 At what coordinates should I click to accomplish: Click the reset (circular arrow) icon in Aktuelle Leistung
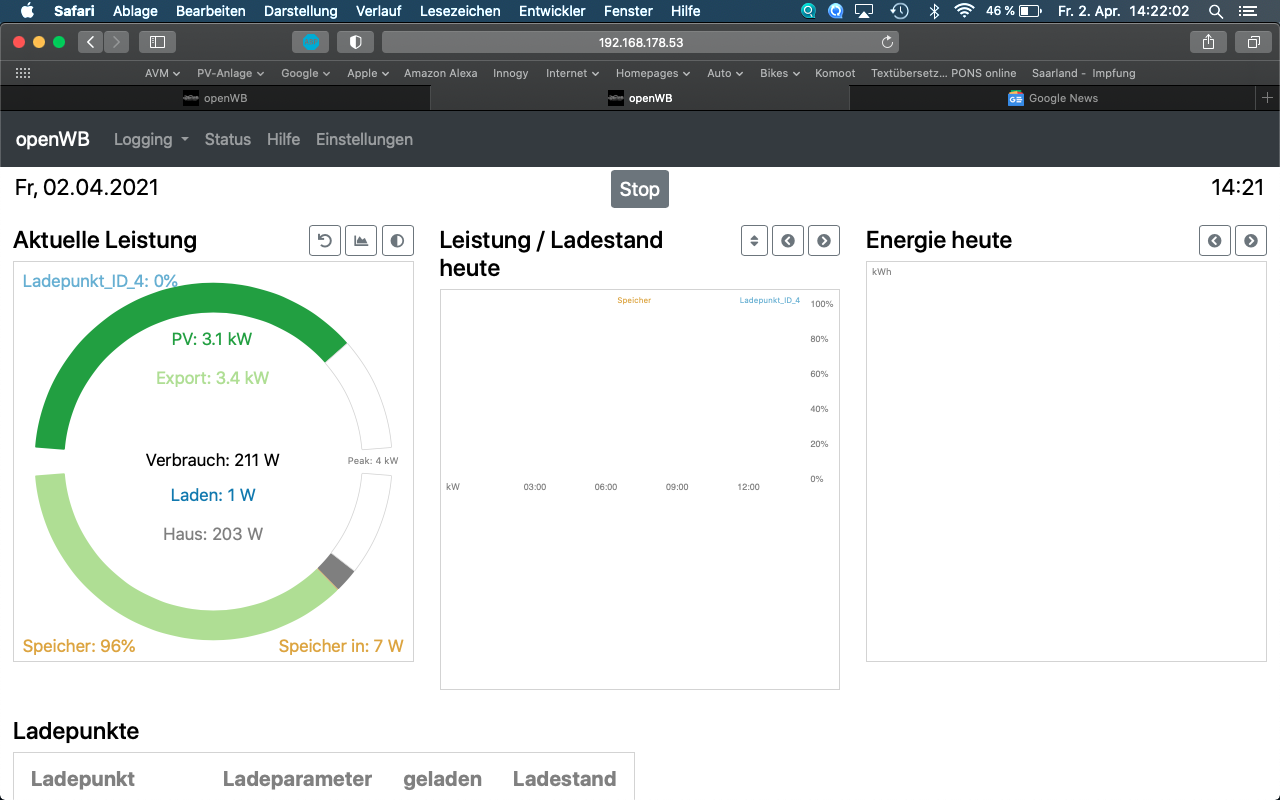click(325, 241)
